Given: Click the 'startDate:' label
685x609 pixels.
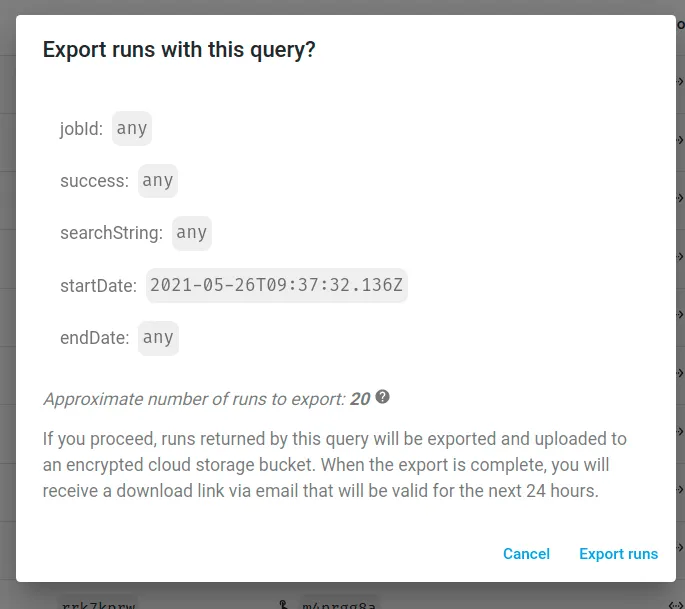Looking at the screenshot, I should tap(98, 286).
